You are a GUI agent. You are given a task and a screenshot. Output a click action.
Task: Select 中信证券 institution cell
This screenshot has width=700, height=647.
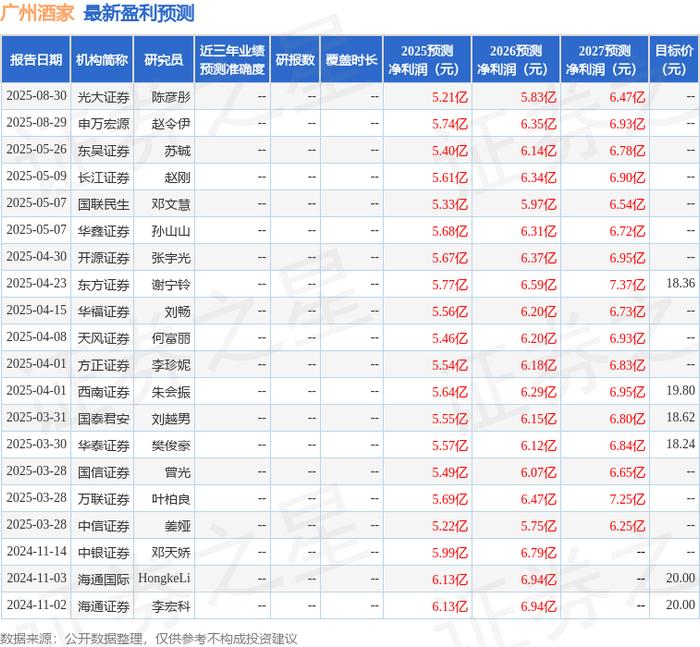(104, 526)
